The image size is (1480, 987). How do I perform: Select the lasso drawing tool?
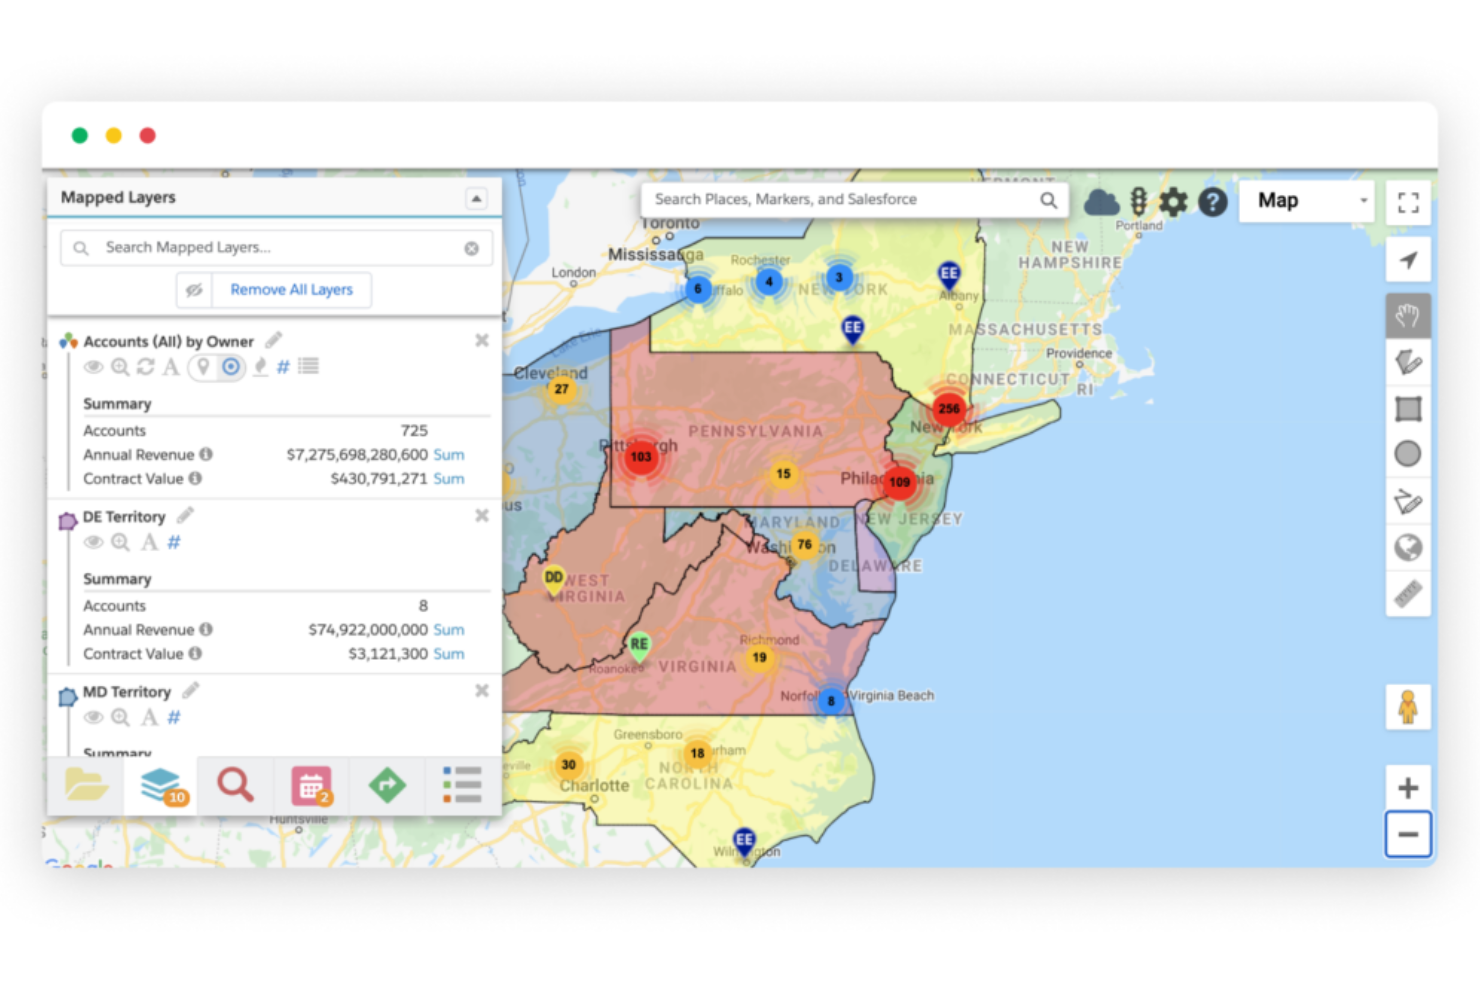point(1407,362)
